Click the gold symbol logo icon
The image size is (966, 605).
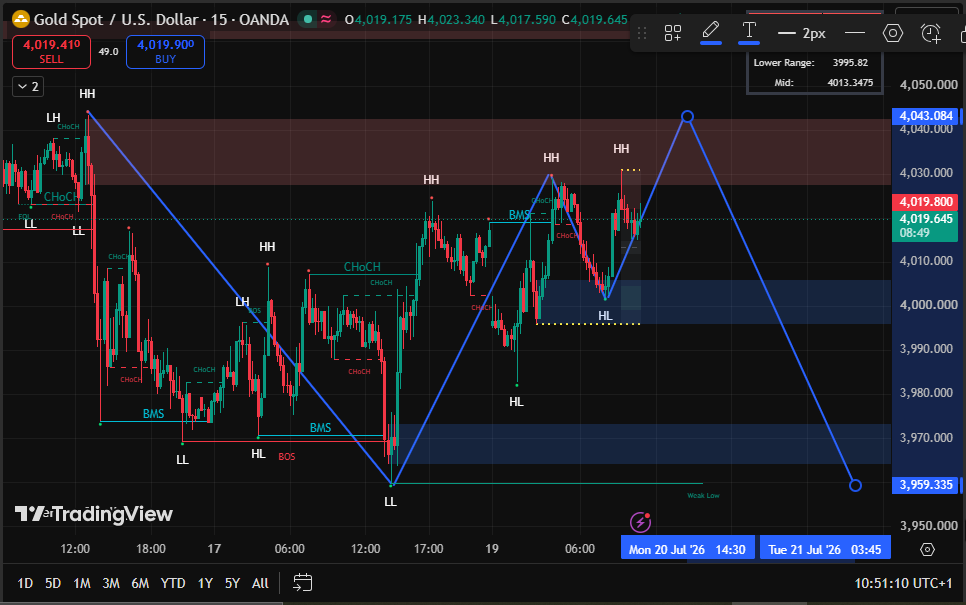point(21,20)
